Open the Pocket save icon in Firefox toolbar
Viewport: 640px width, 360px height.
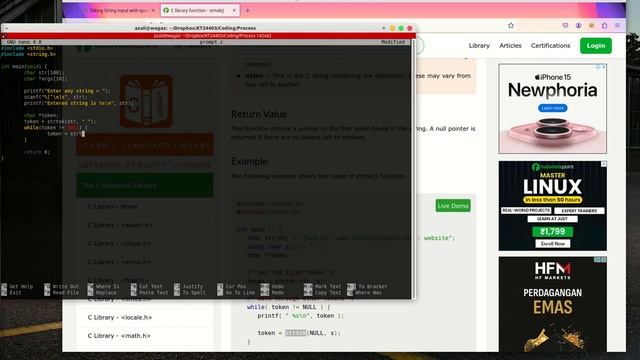(x=565, y=25)
